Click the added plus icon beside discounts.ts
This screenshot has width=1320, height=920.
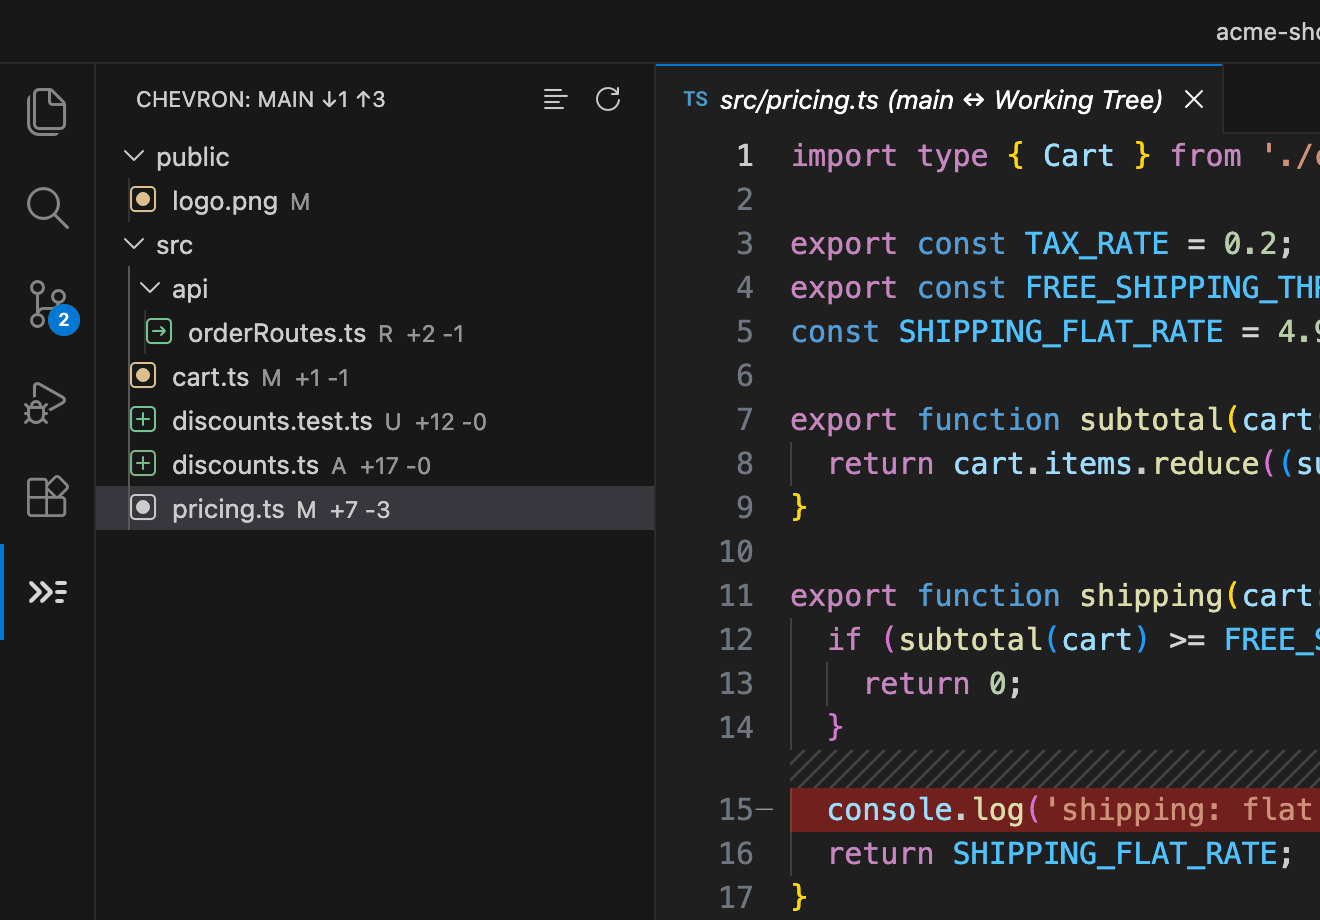coord(143,464)
